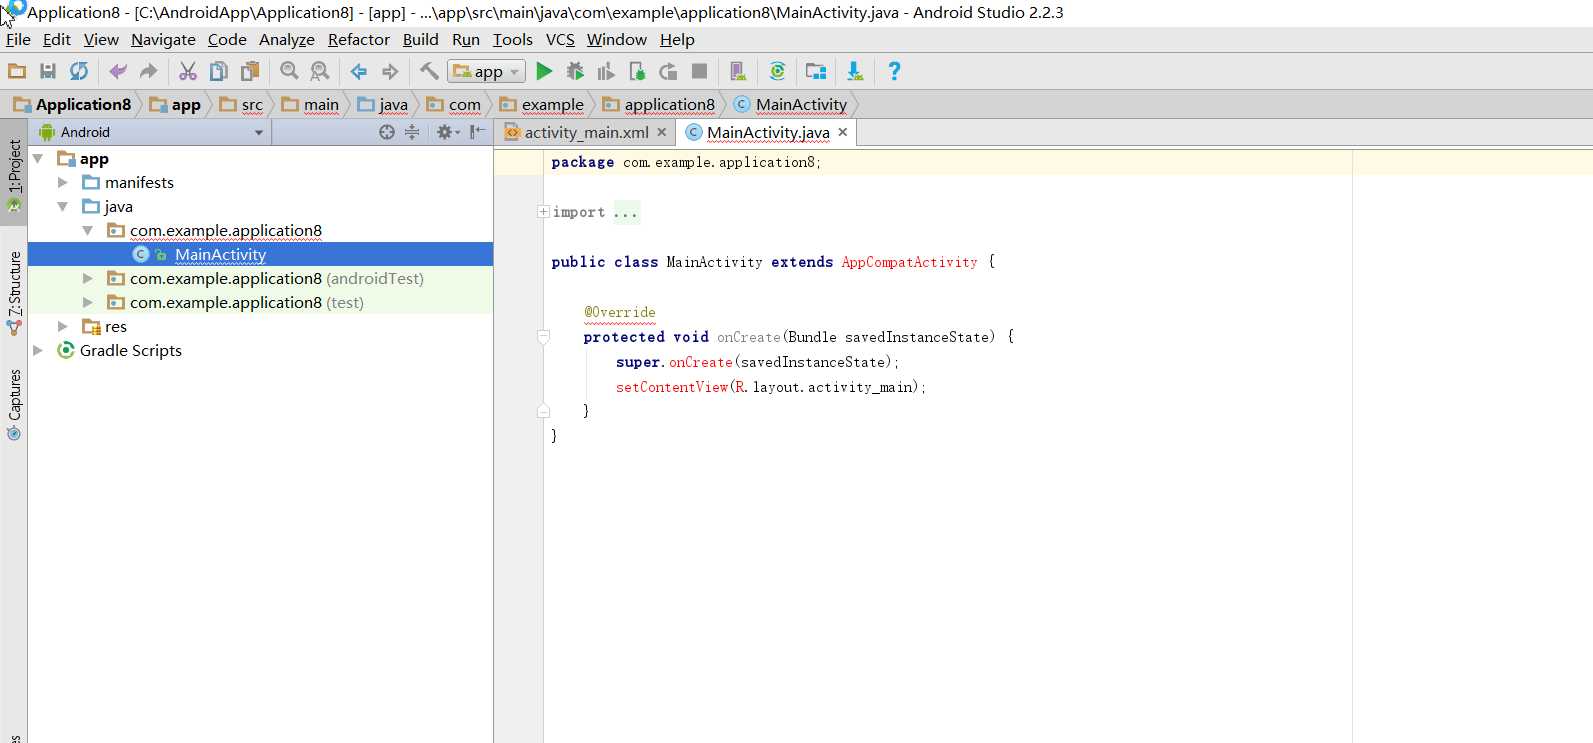Click the Debug app bug icon
Viewport: 1593px width, 743px height.
[x=575, y=71]
